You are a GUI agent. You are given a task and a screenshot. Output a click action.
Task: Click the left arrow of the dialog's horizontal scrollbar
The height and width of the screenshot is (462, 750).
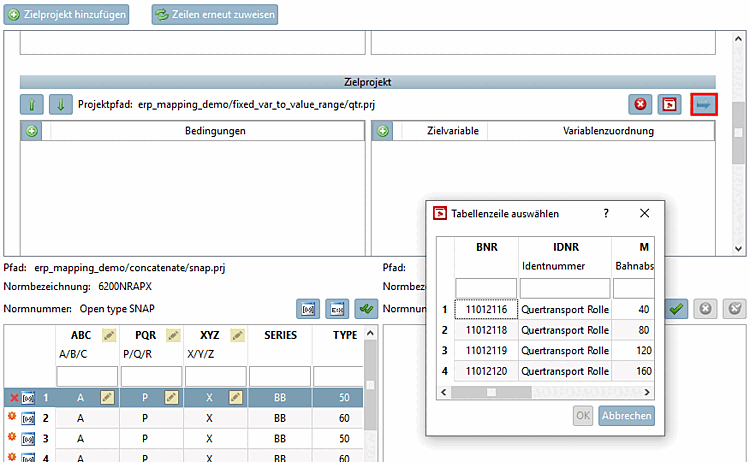444,392
